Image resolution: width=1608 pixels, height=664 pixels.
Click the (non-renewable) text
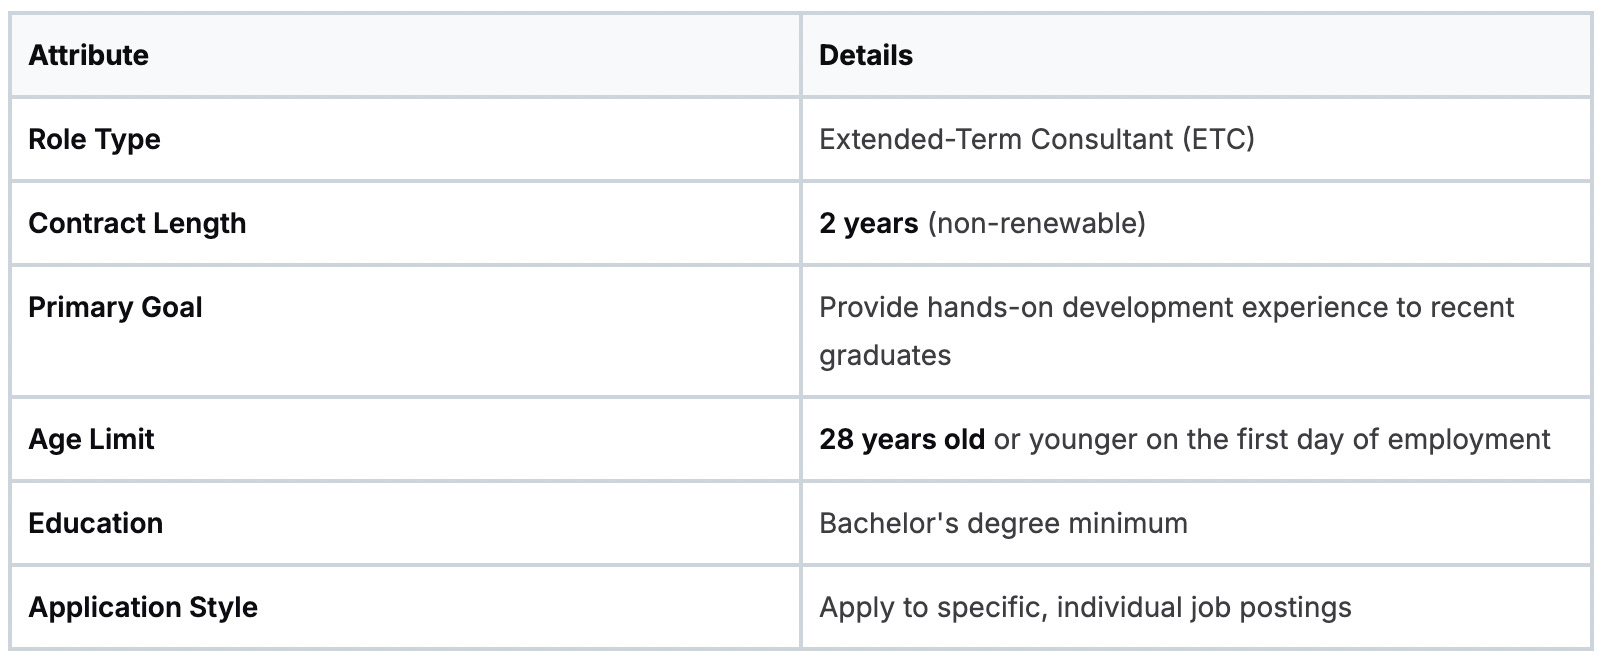point(1037,223)
